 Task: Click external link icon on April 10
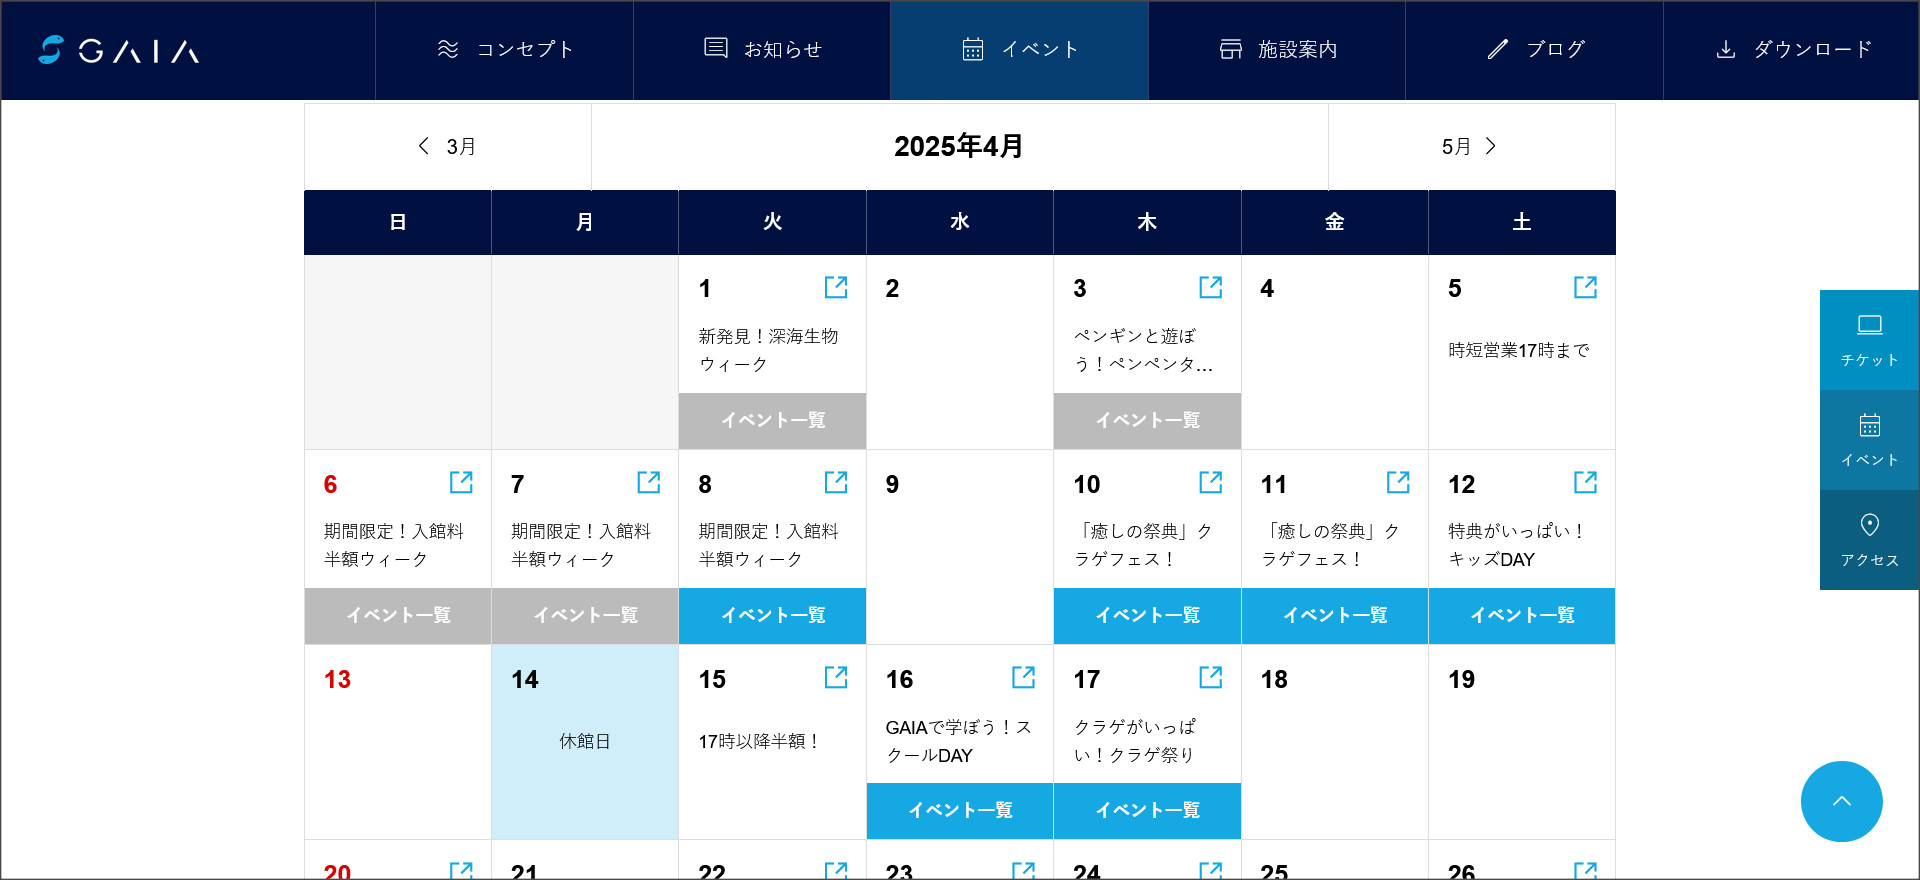point(1210,483)
